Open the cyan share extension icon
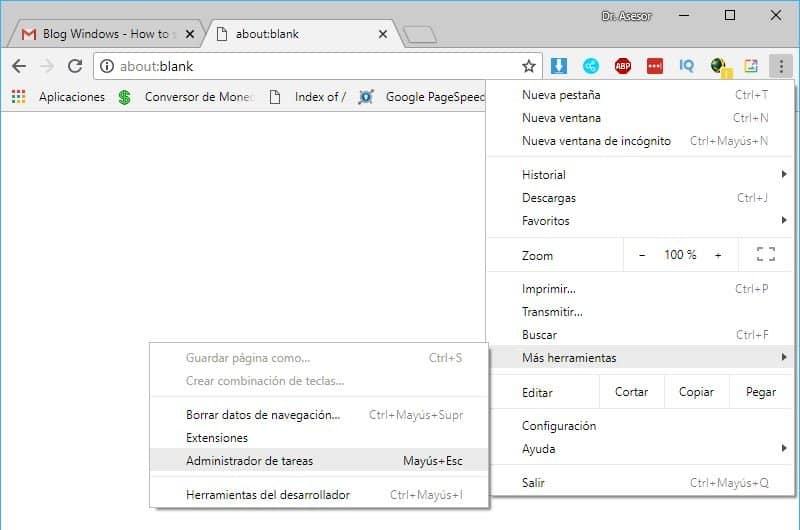The width and height of the screenshot is (800, 530). (591, 66)
